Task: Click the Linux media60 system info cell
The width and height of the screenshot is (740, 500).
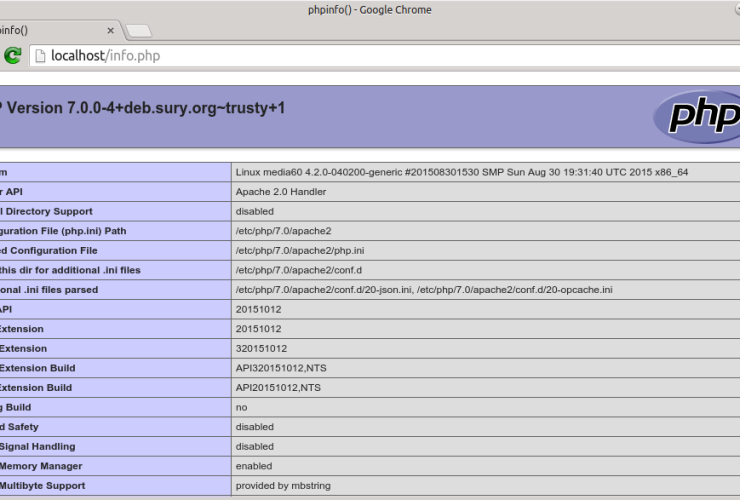Action: click(461, 172)
